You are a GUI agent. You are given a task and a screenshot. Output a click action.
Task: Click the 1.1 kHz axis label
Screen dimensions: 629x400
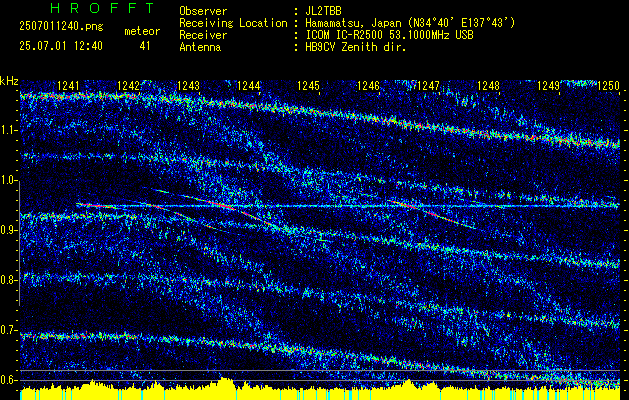9,130
